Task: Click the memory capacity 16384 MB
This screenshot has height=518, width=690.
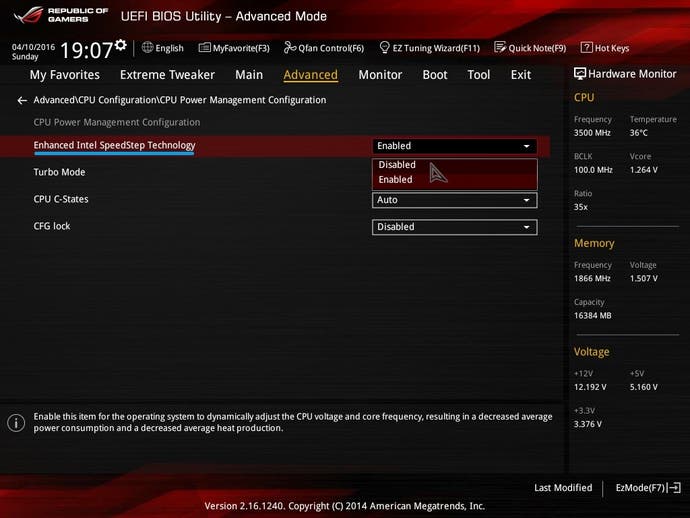Action: pyautogui.click(x=593, y=316)
